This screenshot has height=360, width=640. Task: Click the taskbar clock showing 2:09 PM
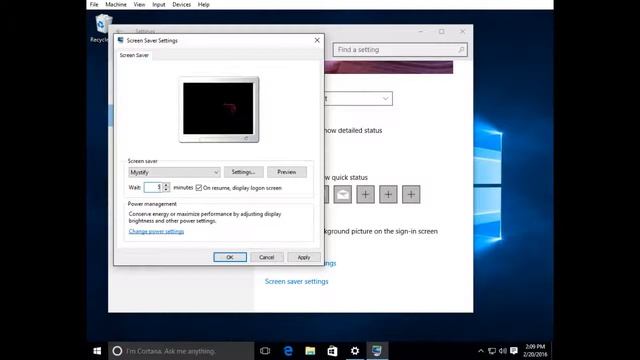535,351
